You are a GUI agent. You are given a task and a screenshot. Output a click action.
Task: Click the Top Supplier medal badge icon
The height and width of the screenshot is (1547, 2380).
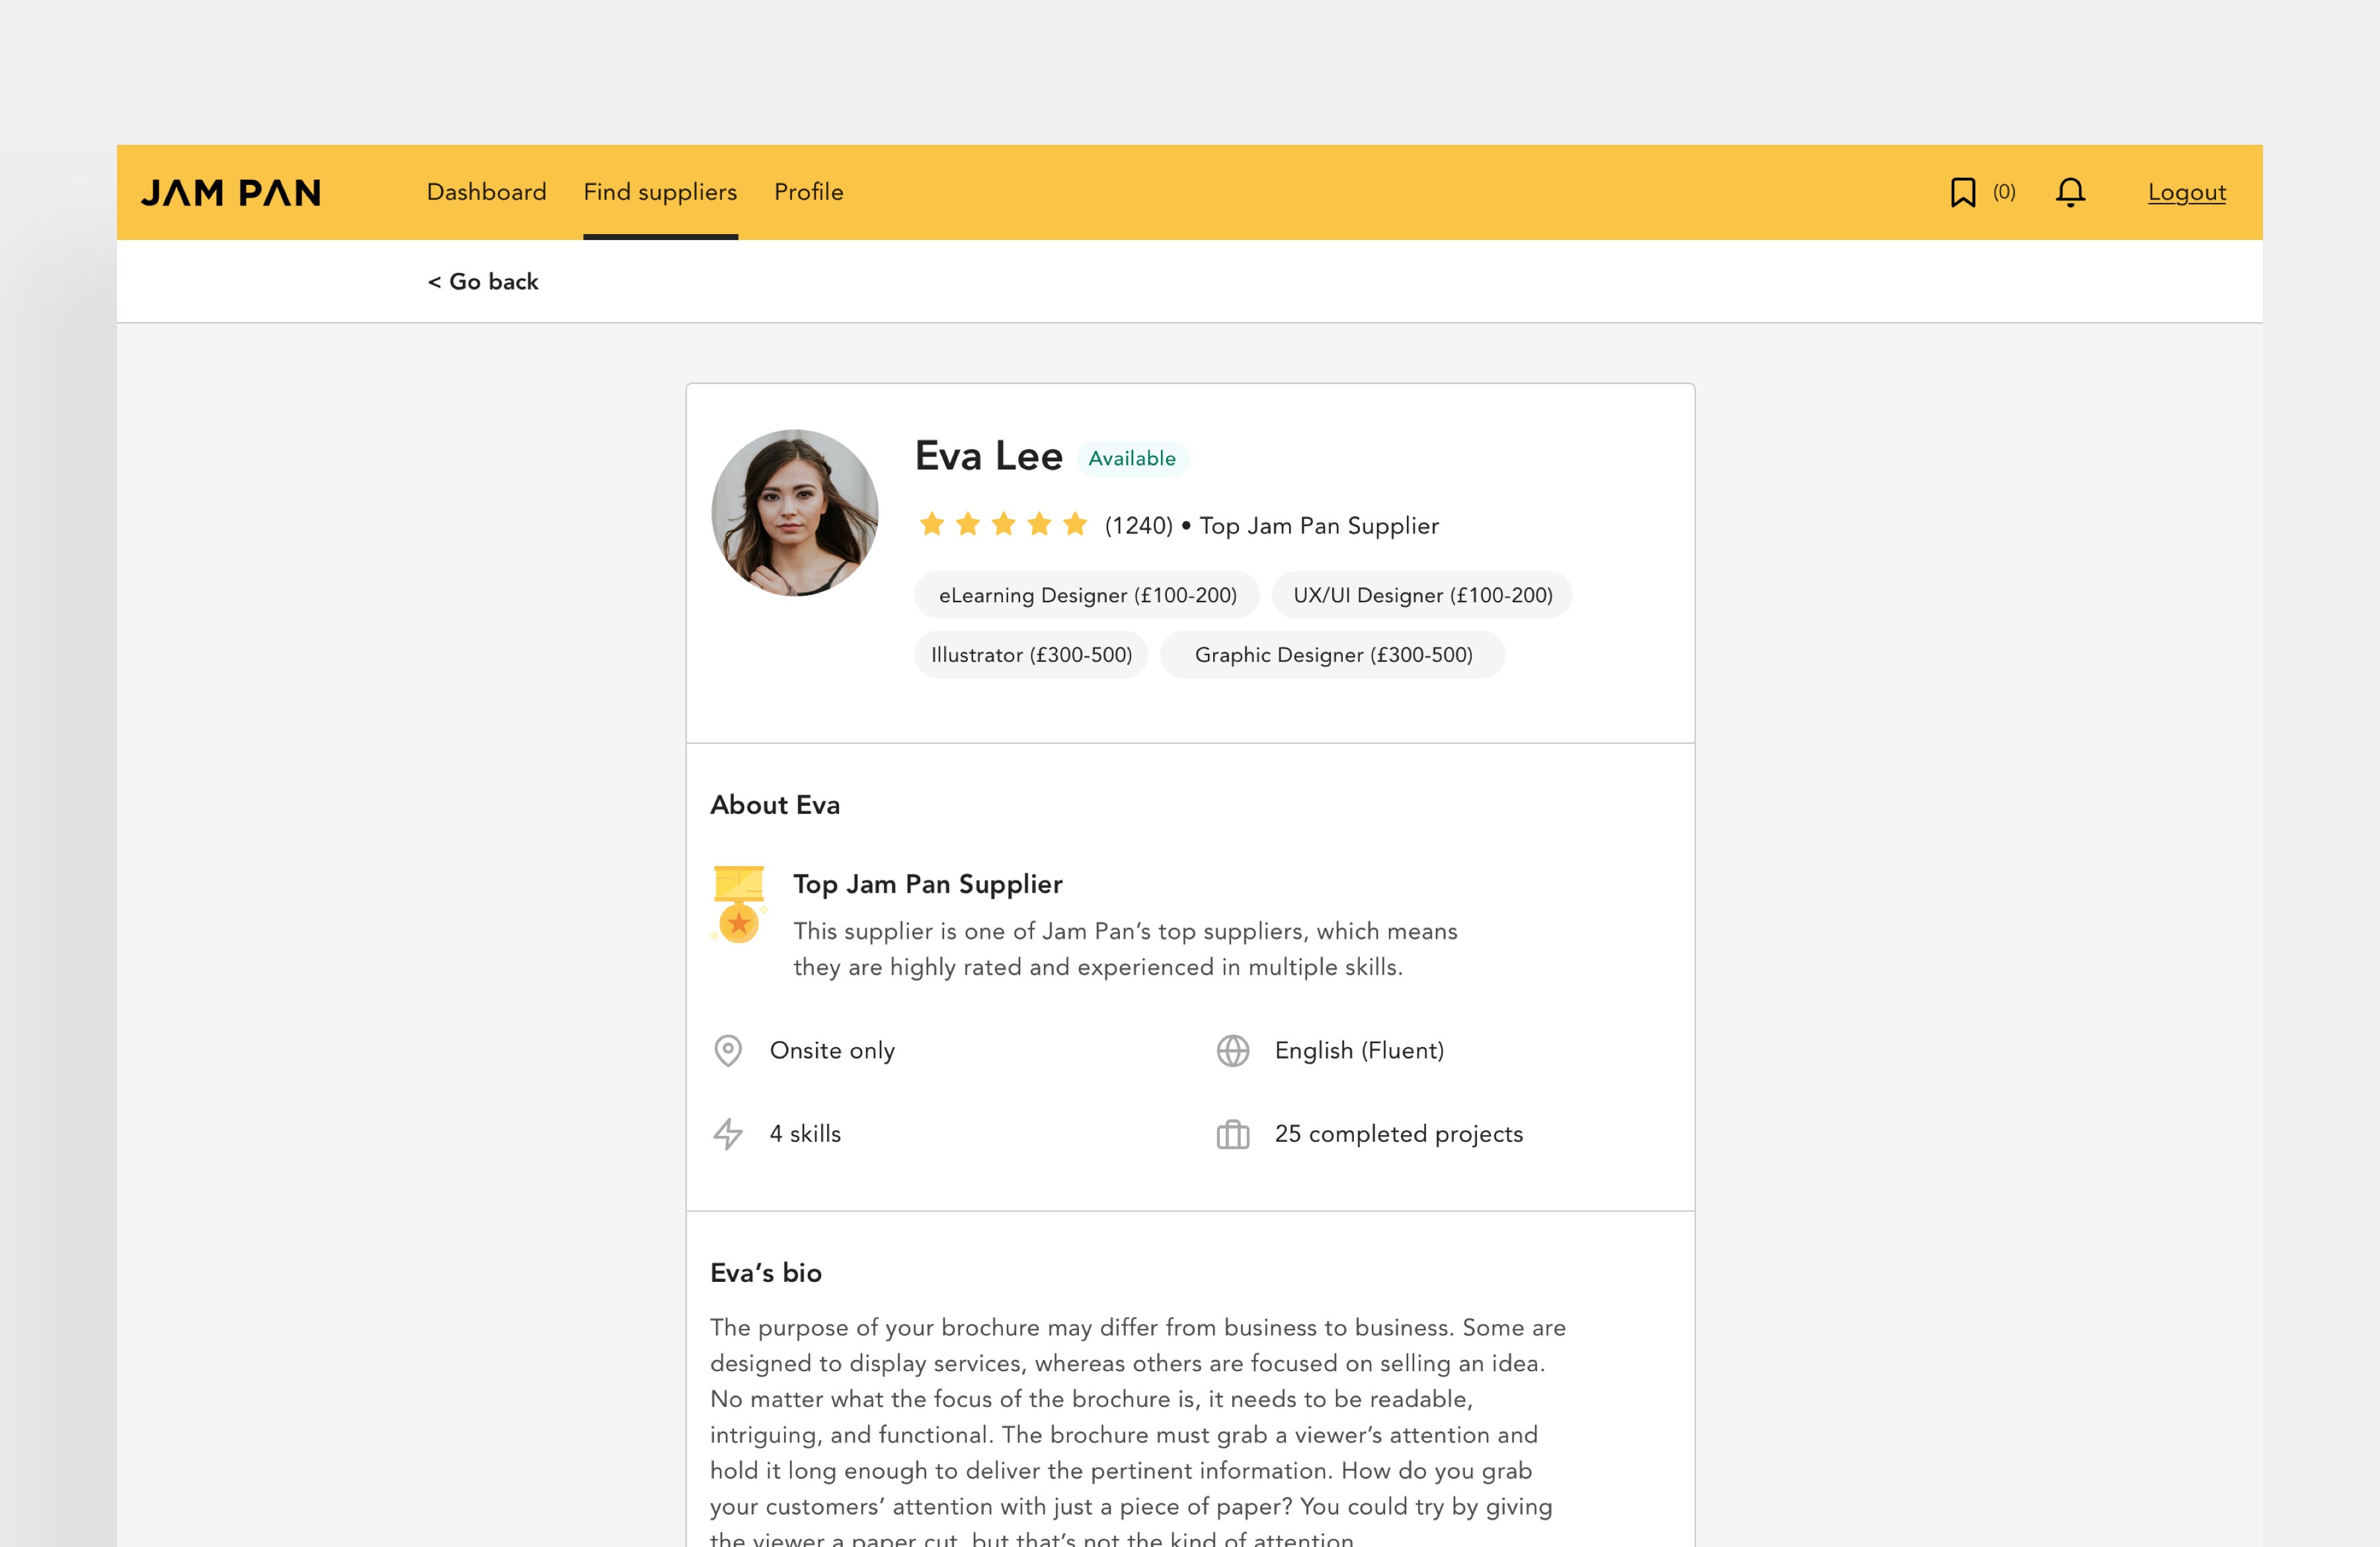click(x=739, y=904)
